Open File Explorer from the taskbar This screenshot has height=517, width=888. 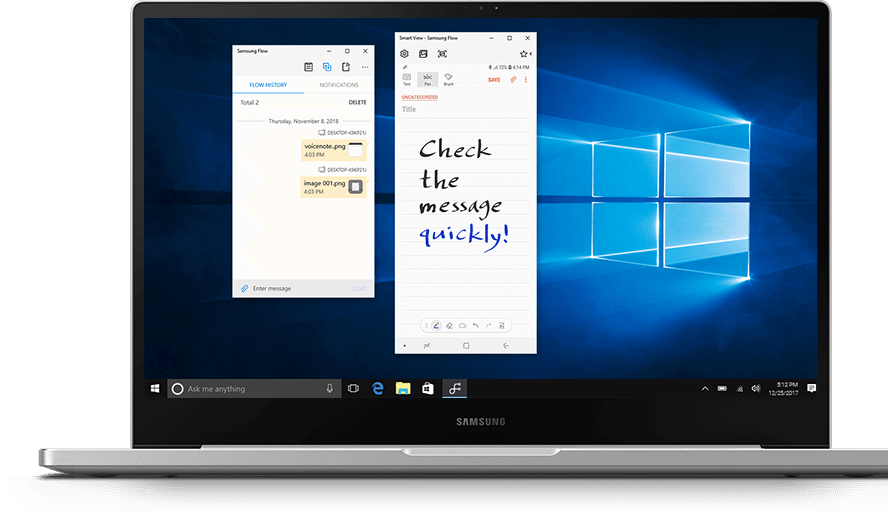(403, 388)
